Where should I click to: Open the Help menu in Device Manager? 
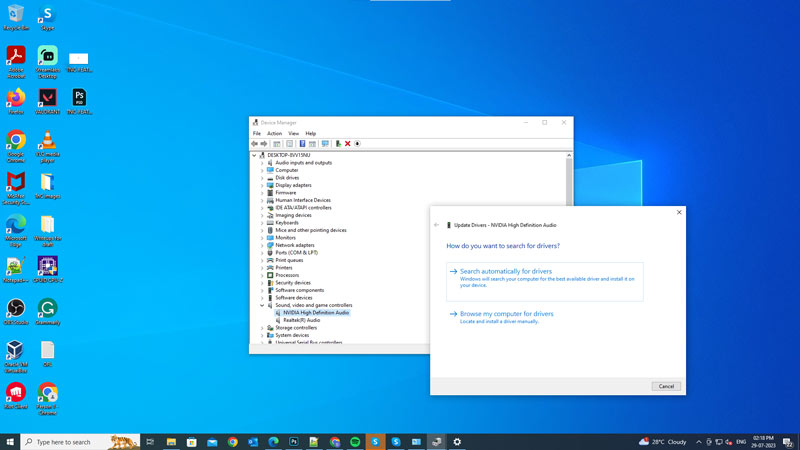pos(311,134)
